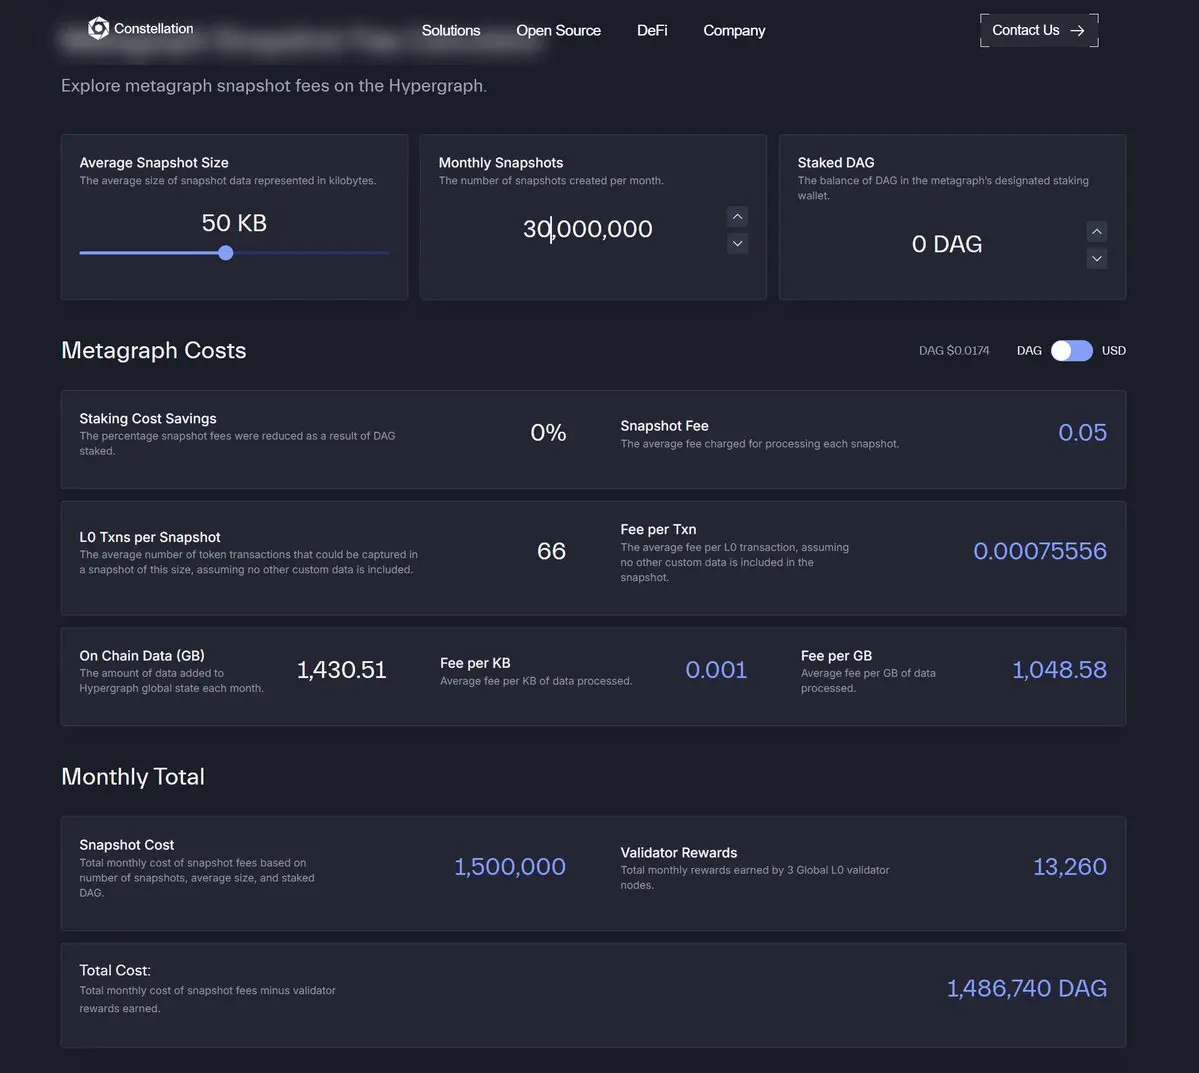Click the Staking Cost Savings 0% value

548,433
